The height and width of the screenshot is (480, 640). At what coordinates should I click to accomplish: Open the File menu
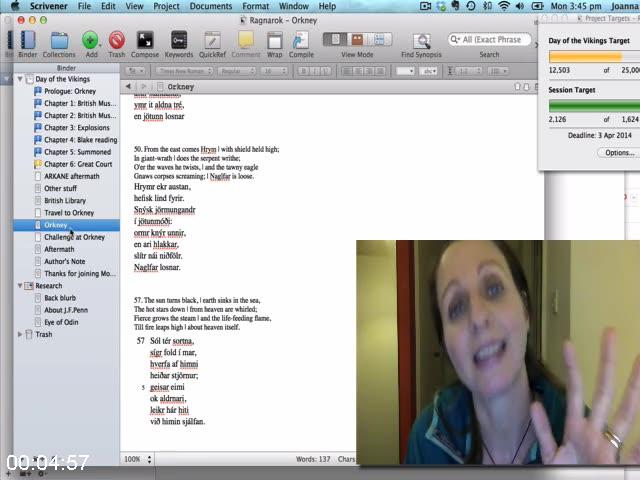coord(84,6)
